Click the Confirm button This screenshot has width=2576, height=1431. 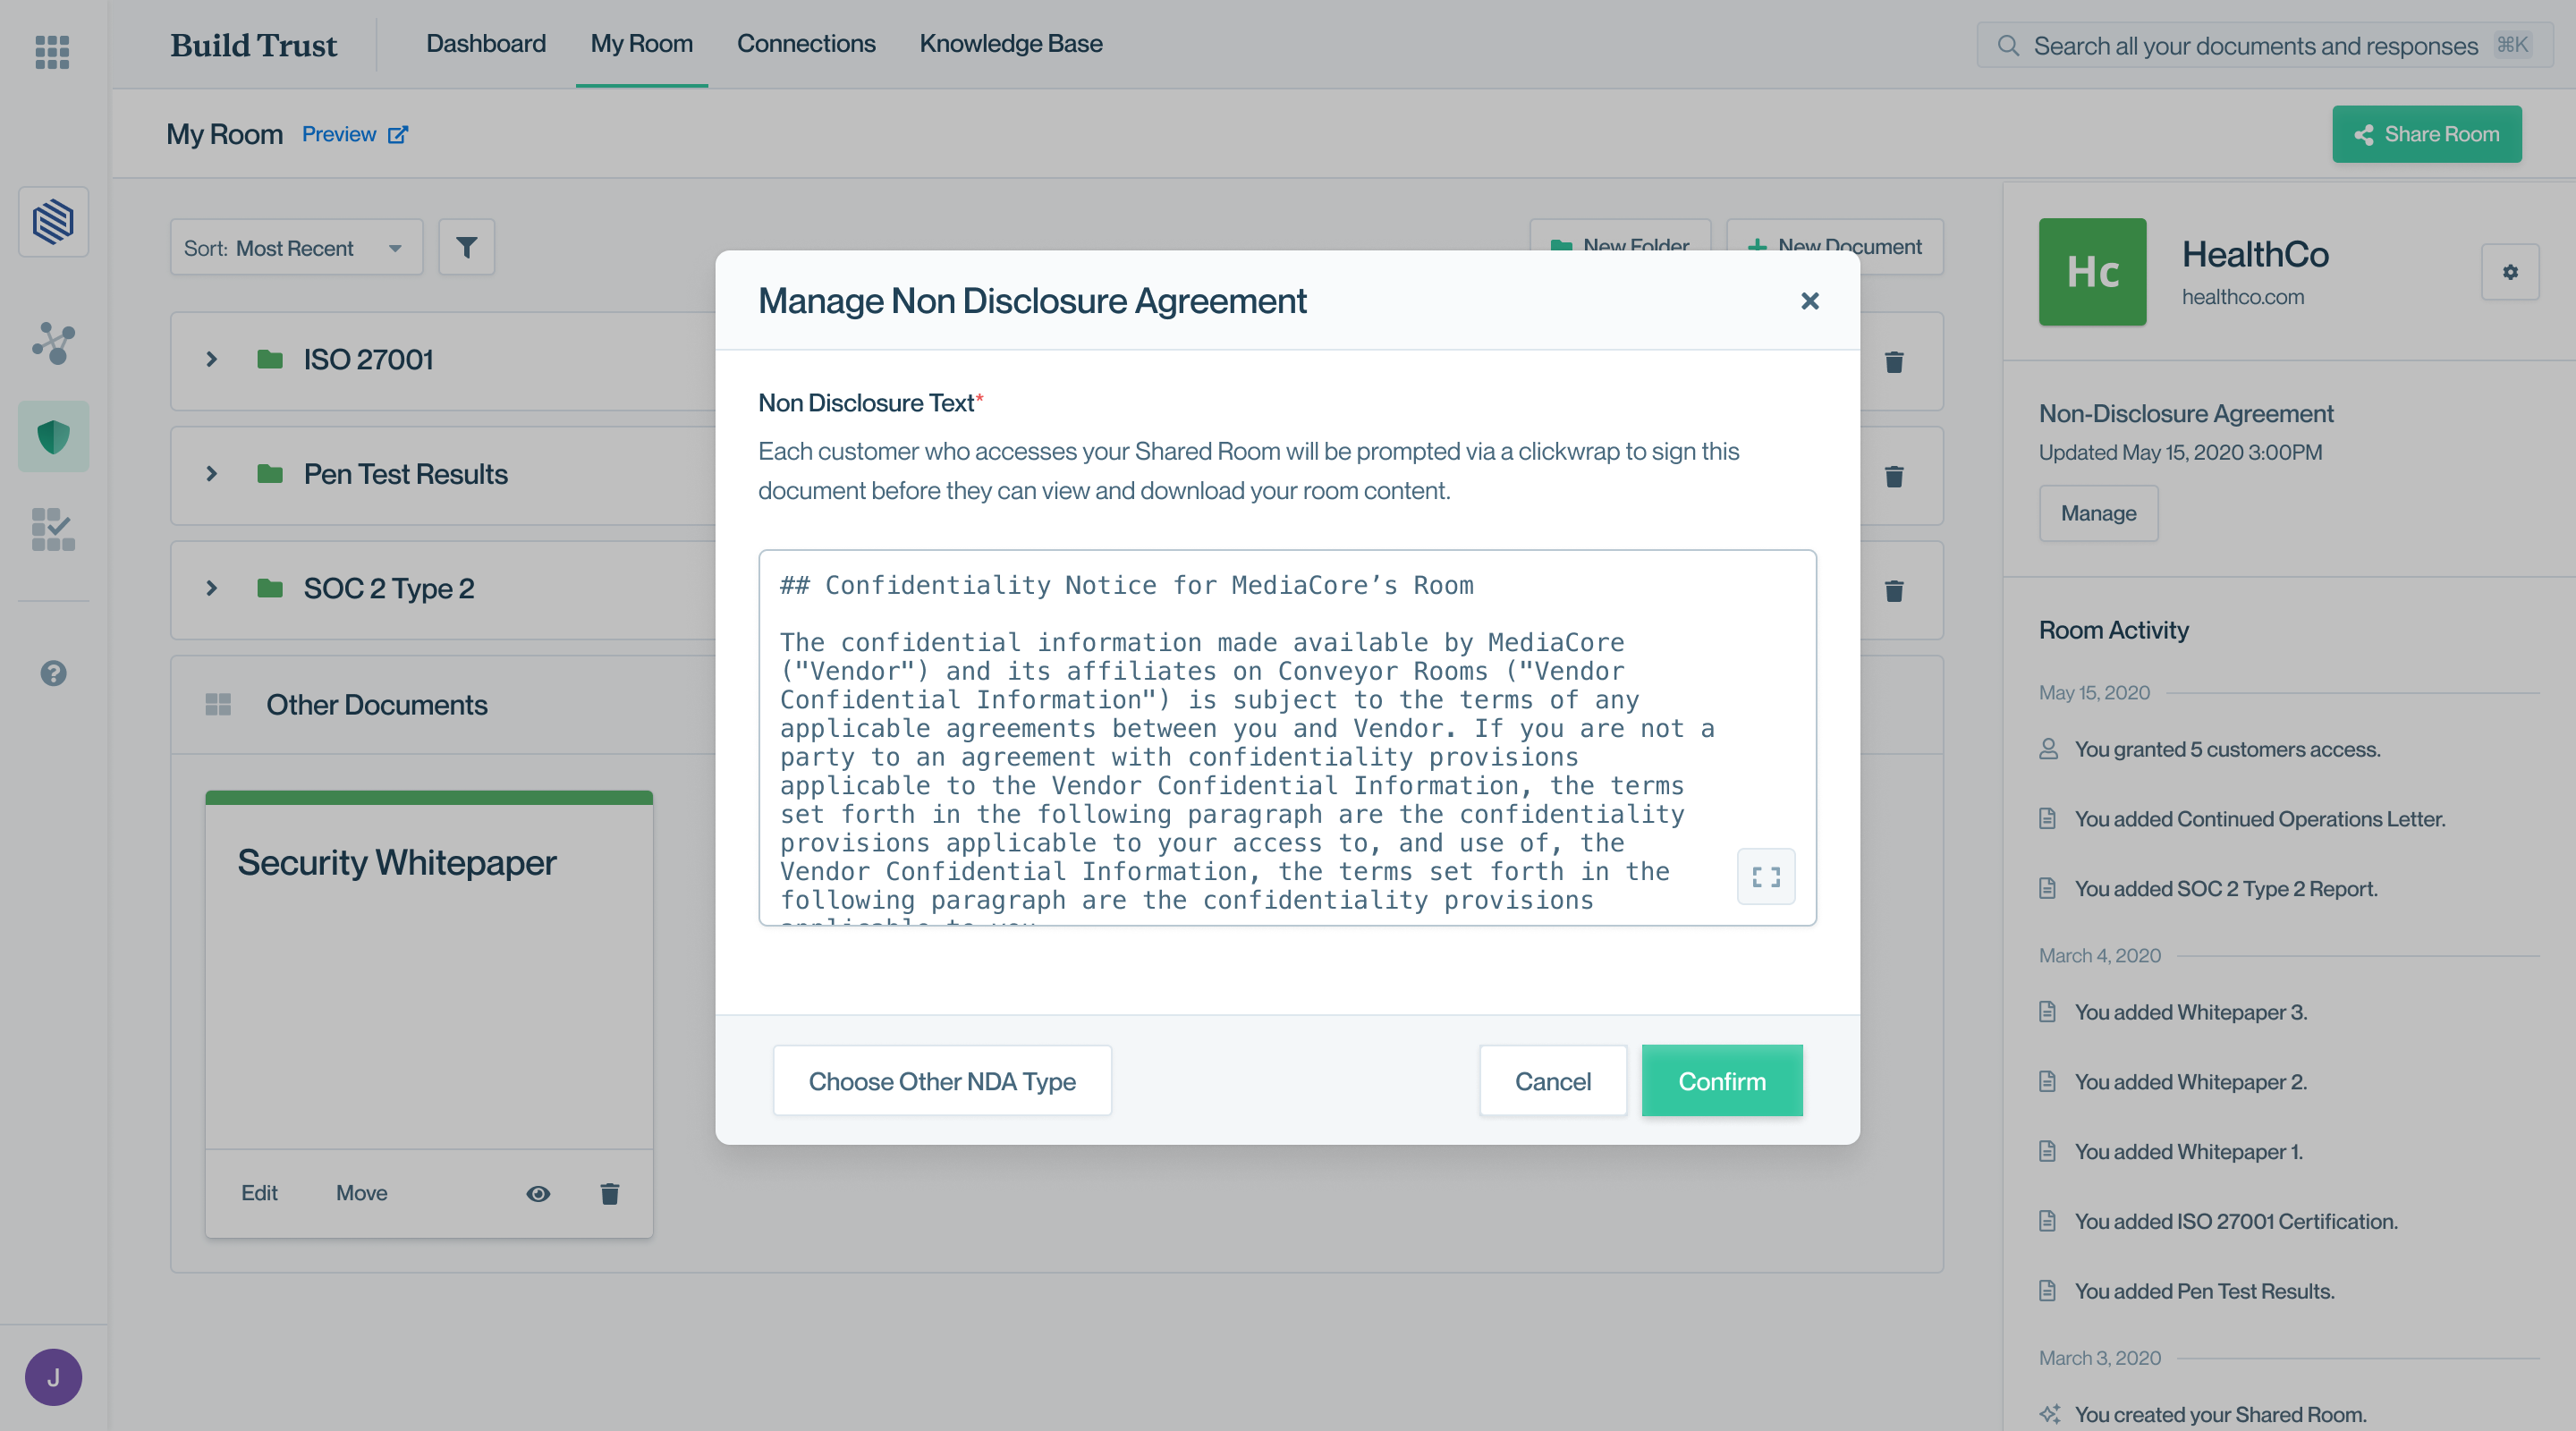(1721, 1081)
